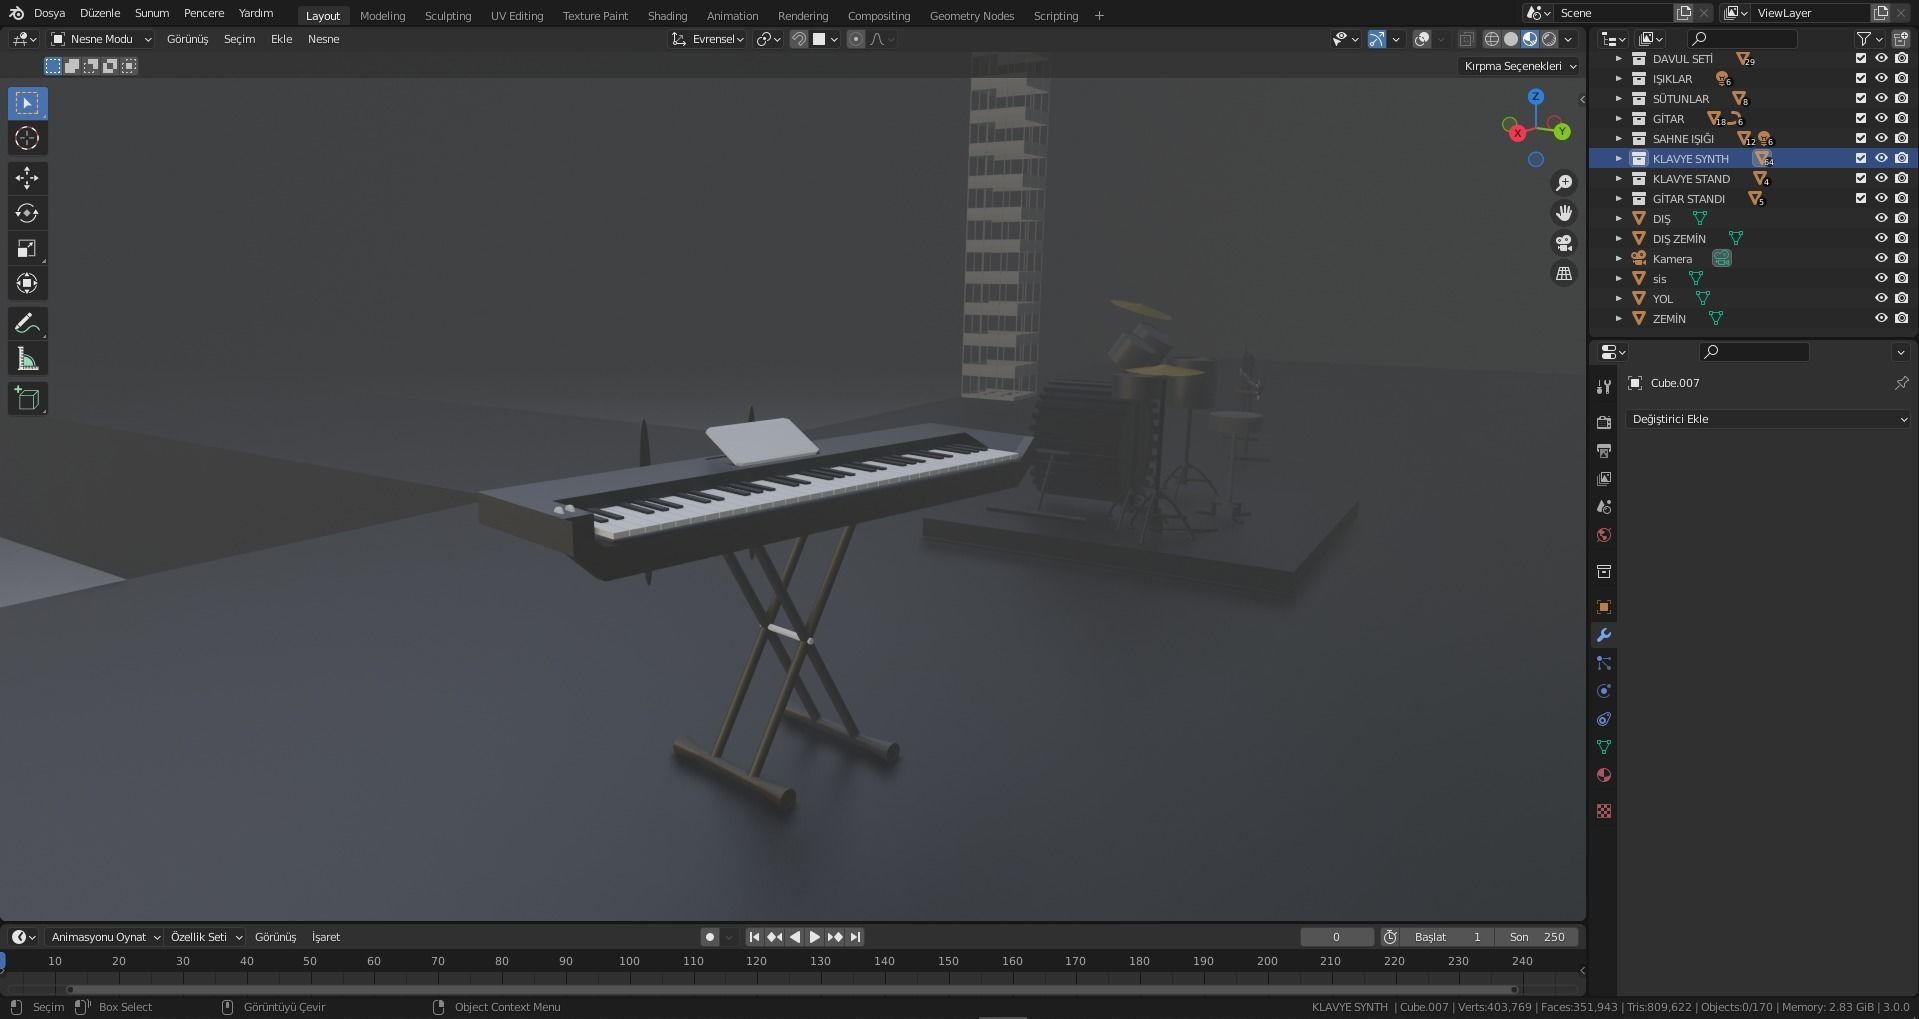Screen dimensions: 1919x1019
Task: Click the Son end frame field
Action: [x=1537, y=937]
